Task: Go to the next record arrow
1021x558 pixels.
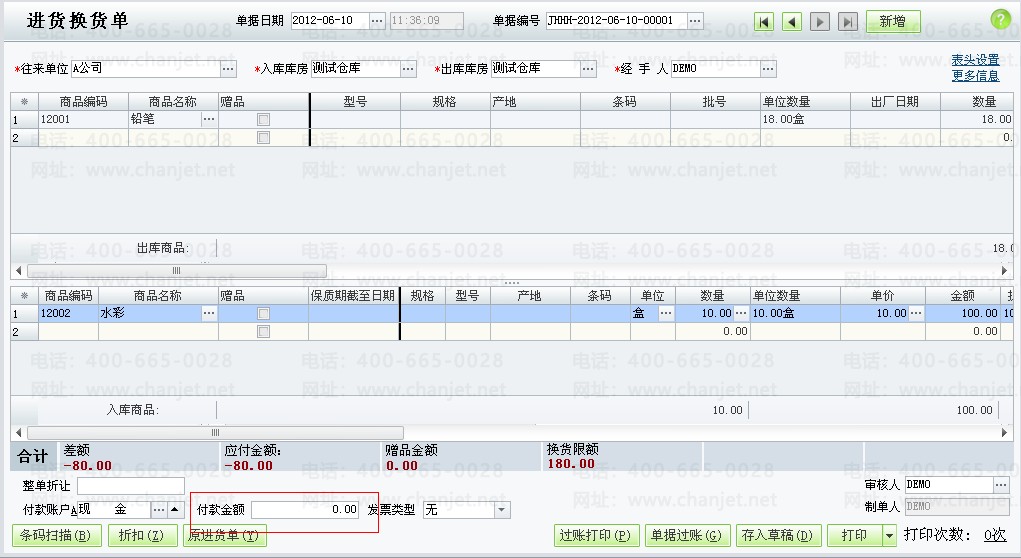Action: pos(820,21)
